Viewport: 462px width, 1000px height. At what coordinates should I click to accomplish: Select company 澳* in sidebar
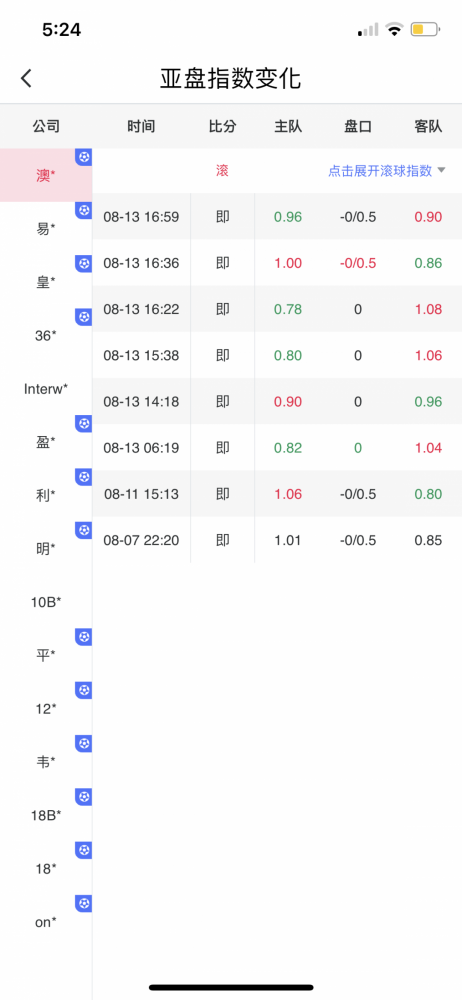coord(46,175)
